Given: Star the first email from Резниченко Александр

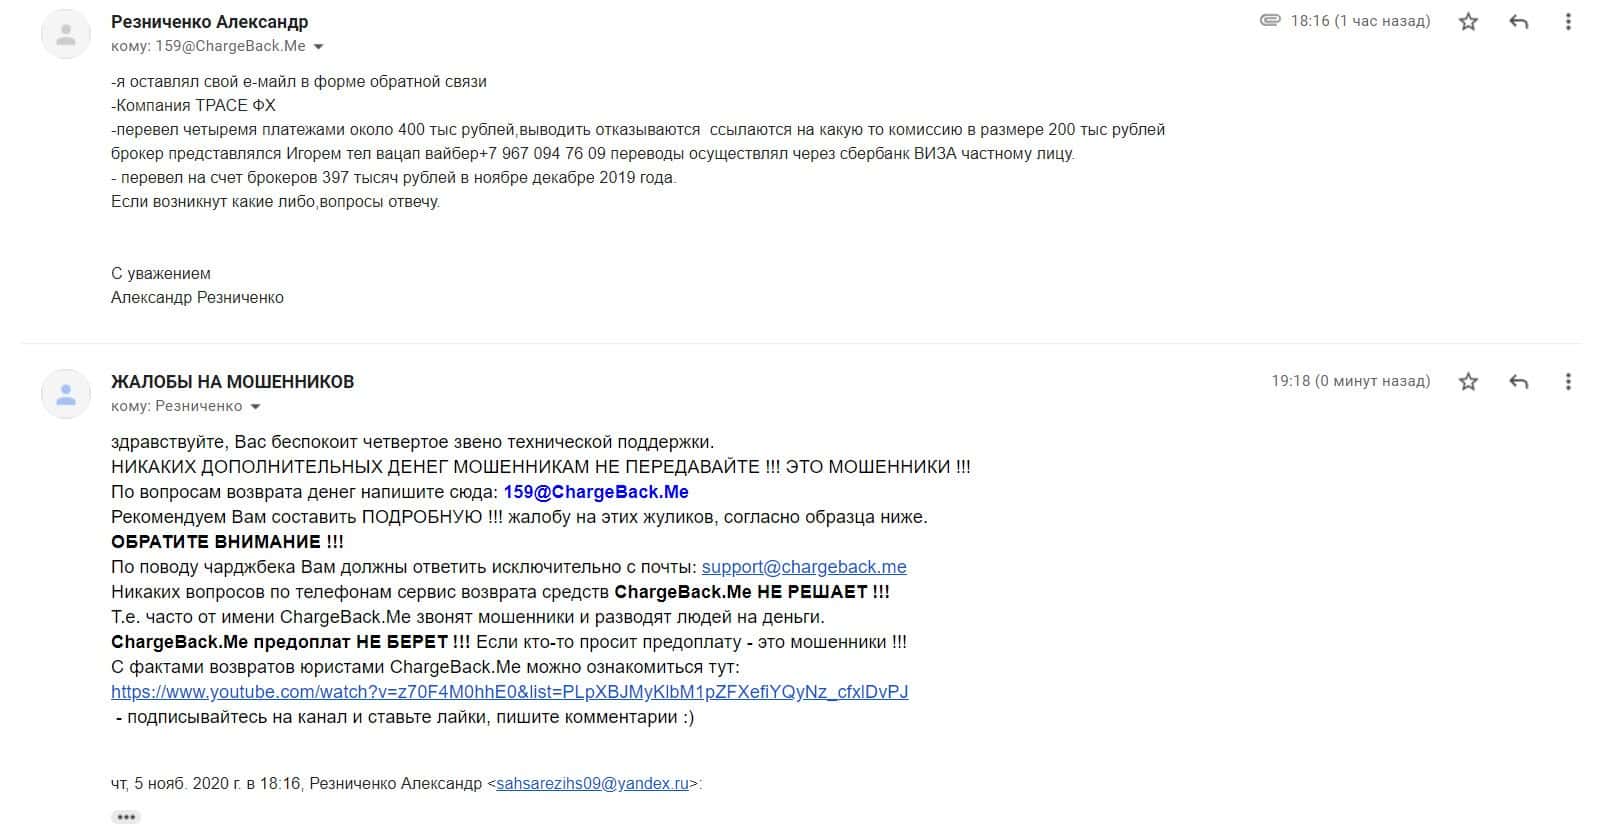Looking at the screenshot, I should click(1468, 21).
